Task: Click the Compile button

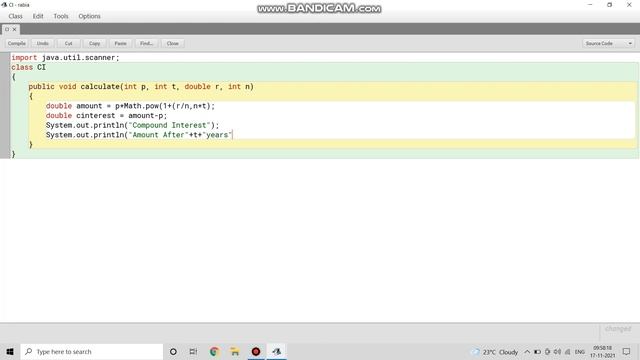Action: (x=17, y=43)
